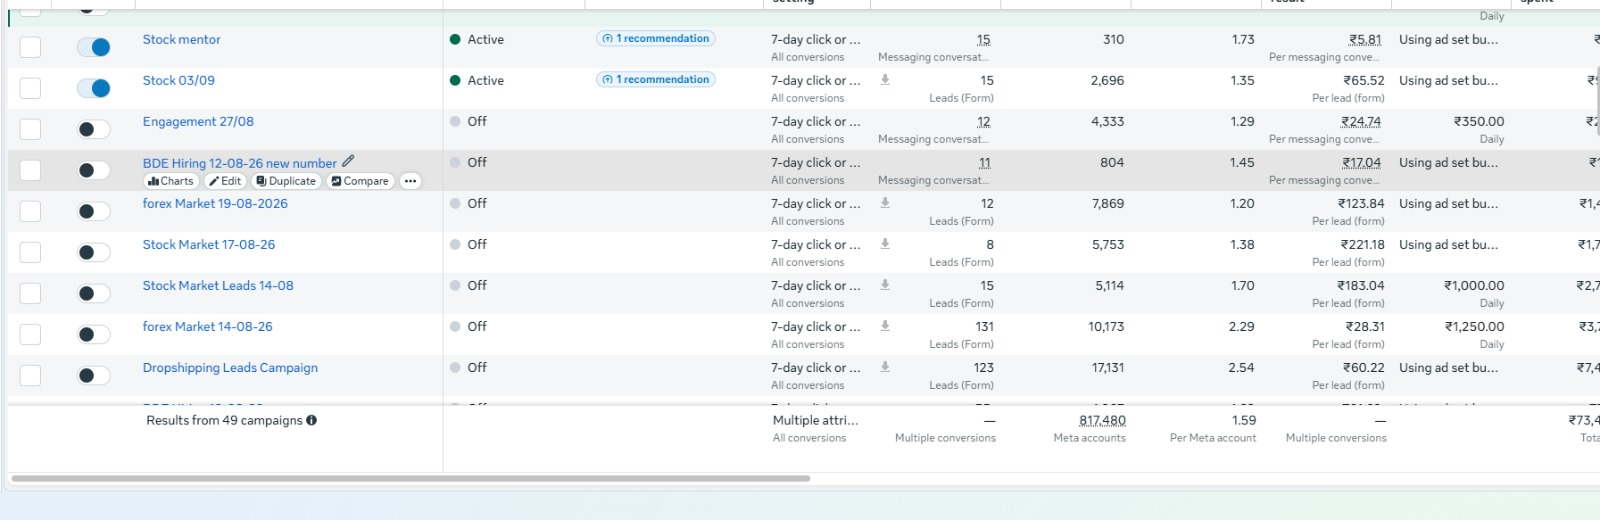
Task: Select the forex Market 14-08-26 row checkbox
Action: coord(31,334)
